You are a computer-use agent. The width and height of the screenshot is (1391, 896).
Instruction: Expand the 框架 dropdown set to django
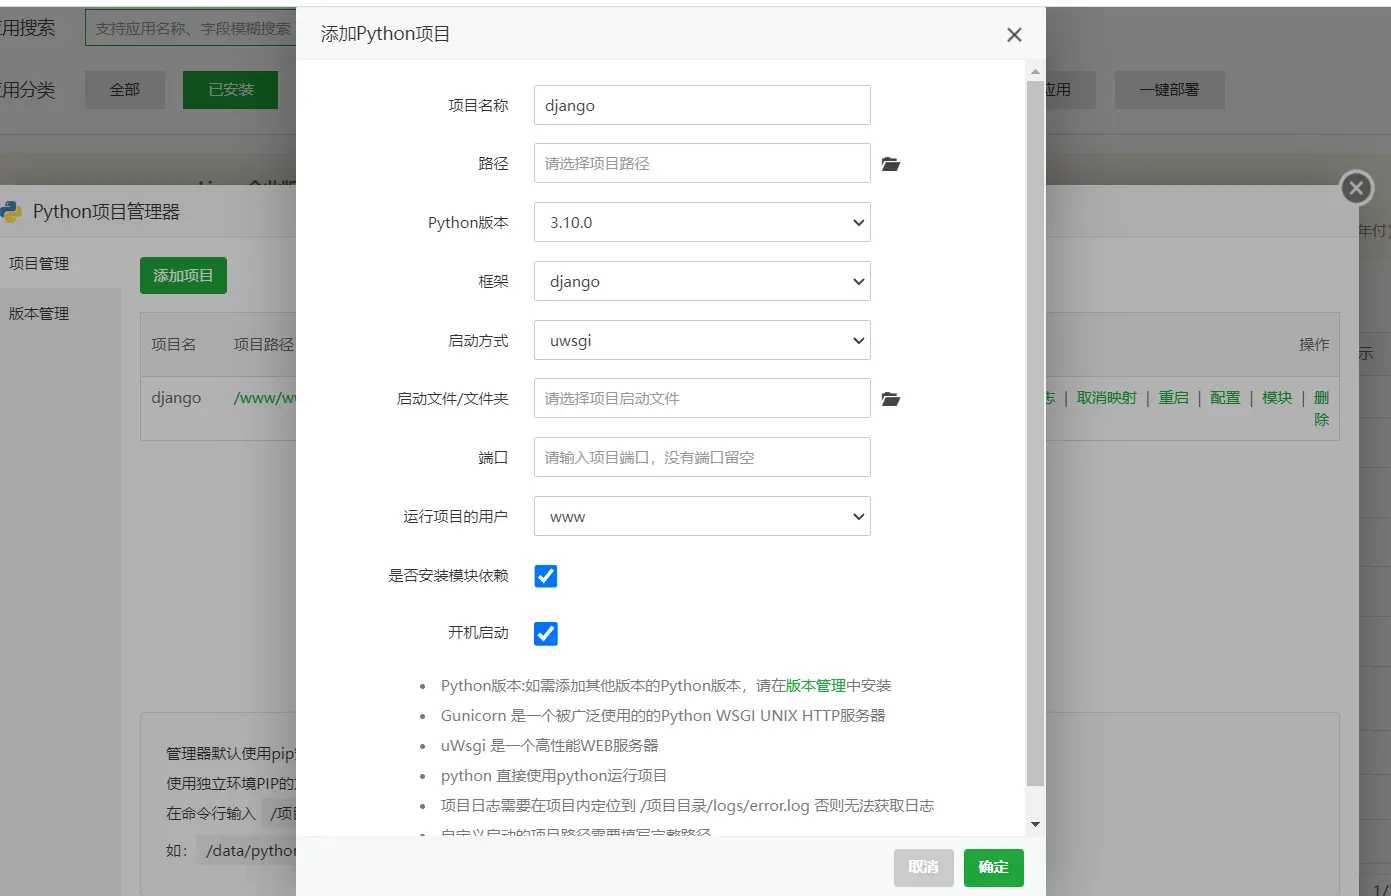pyautogui.click(x=702, y=282)
